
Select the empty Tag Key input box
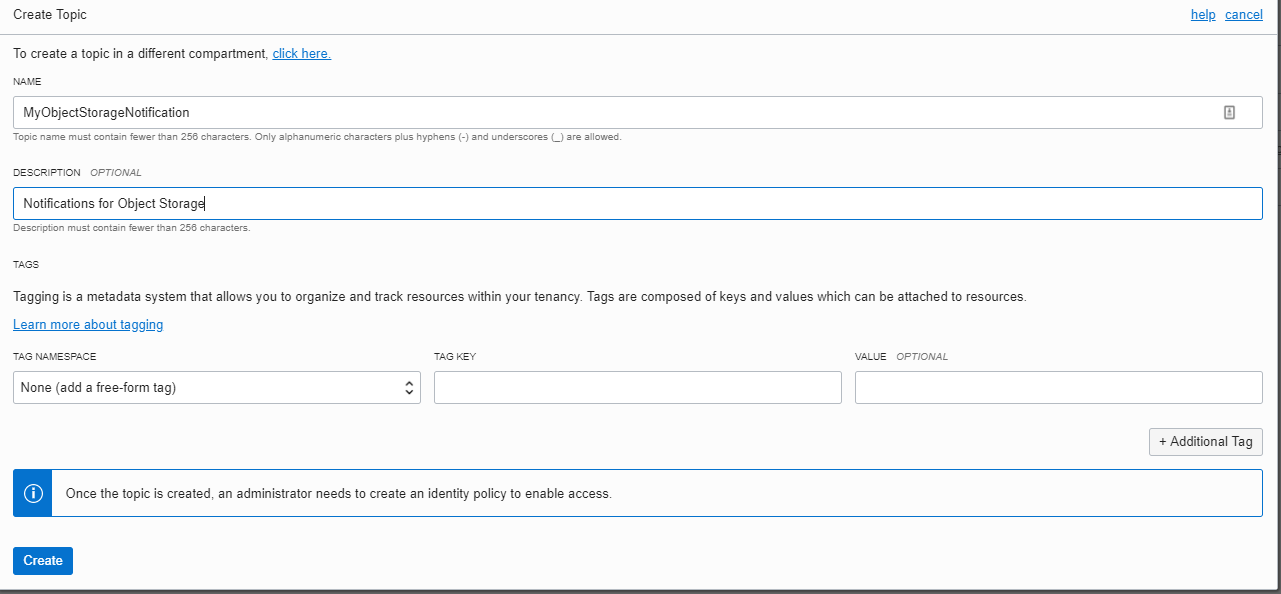point(638,387)
